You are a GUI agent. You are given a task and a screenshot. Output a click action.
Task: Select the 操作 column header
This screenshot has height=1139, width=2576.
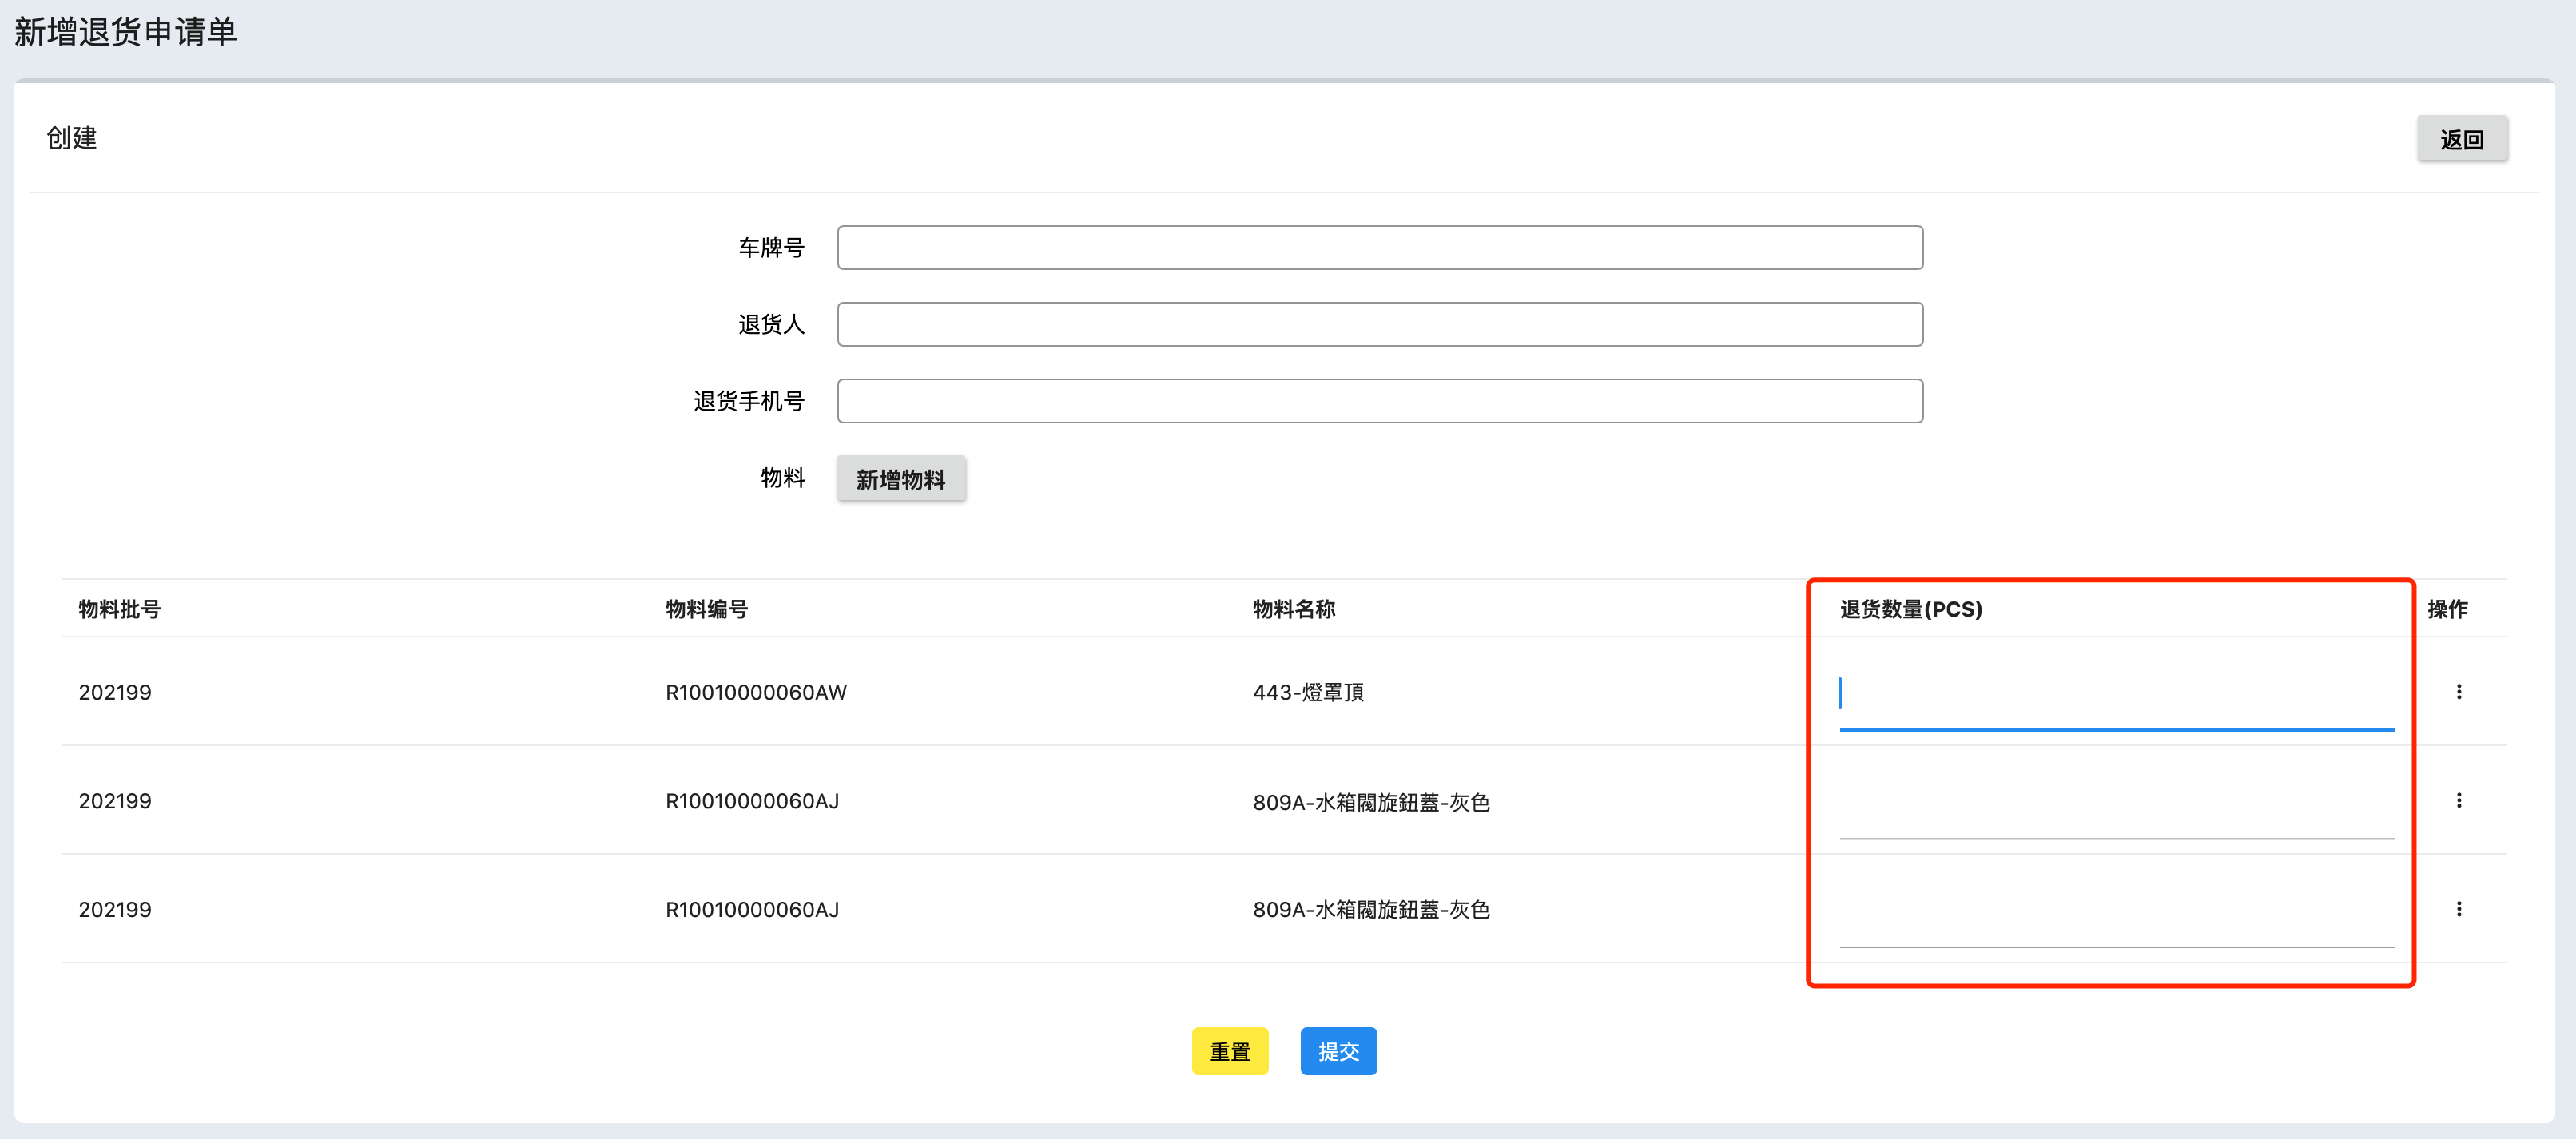click(x=2447, y=609)
